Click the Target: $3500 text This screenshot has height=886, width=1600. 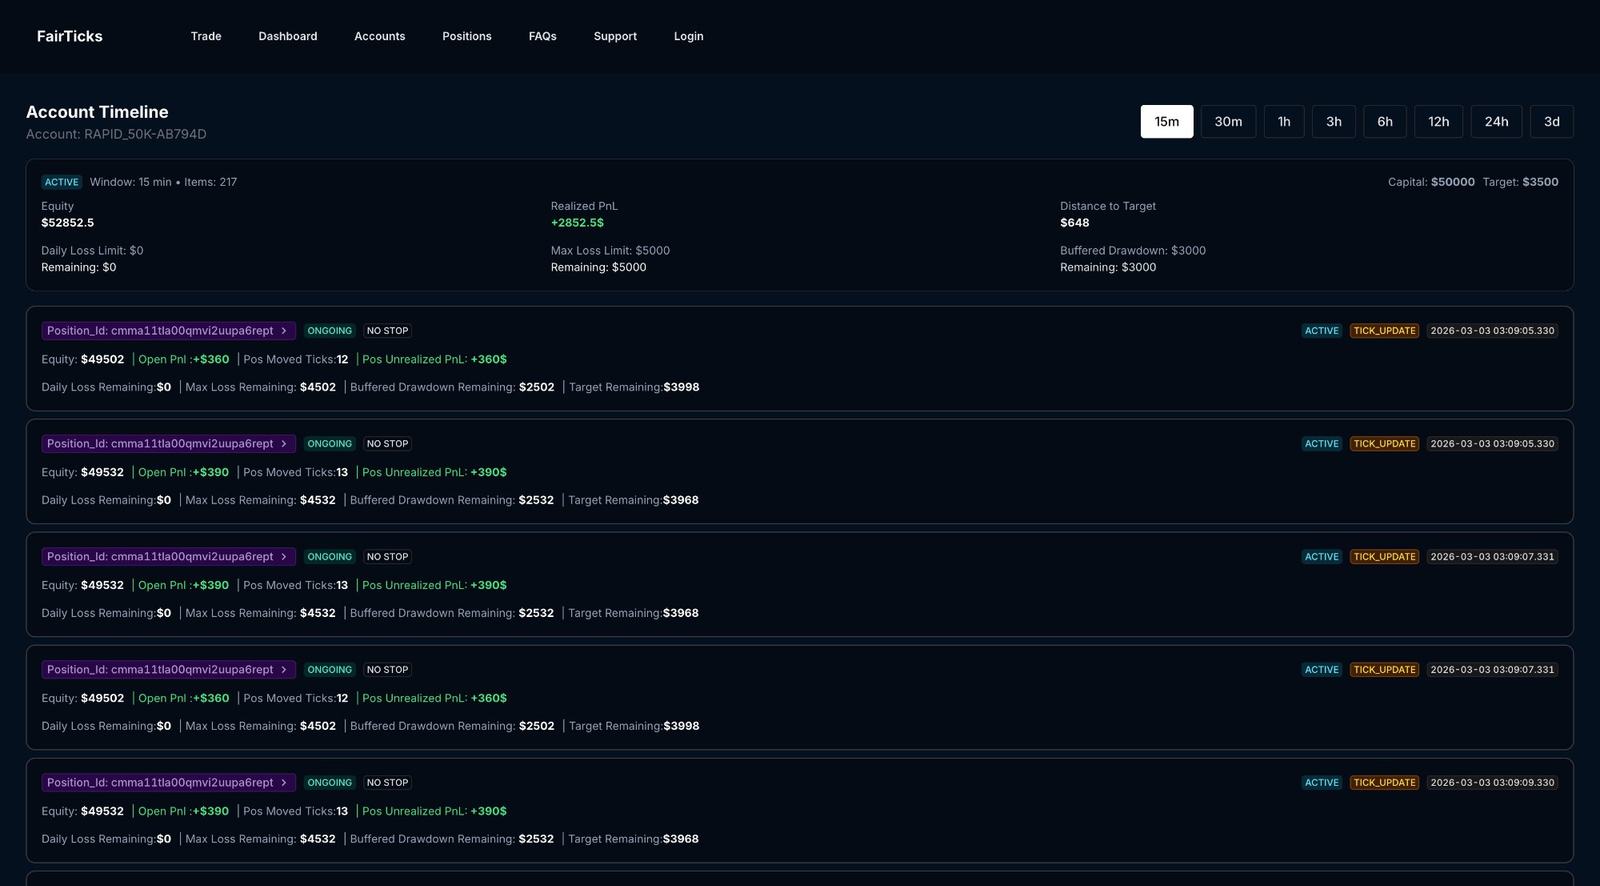(1520, 182)
